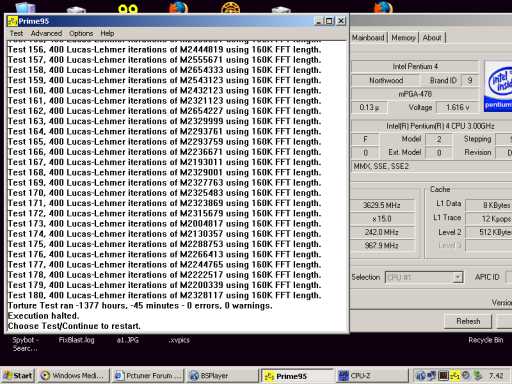Expand the CPU Selection dropdown
The height and width of the screenshot is (384, 512).
click(458, 277)
